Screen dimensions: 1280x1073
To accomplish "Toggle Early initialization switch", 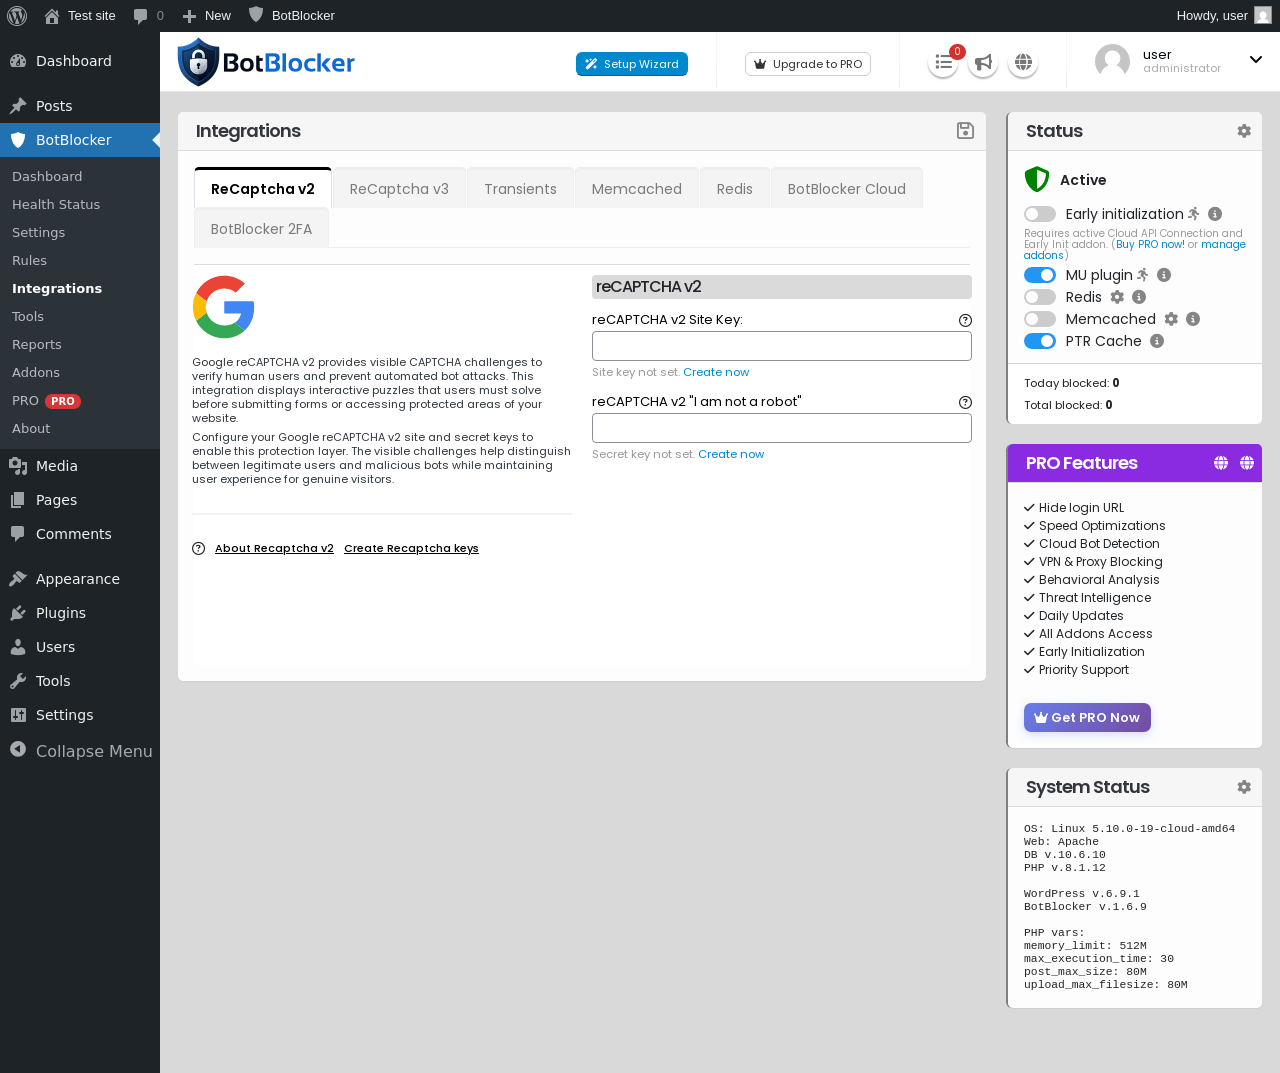I will [x=1040, y=214].
